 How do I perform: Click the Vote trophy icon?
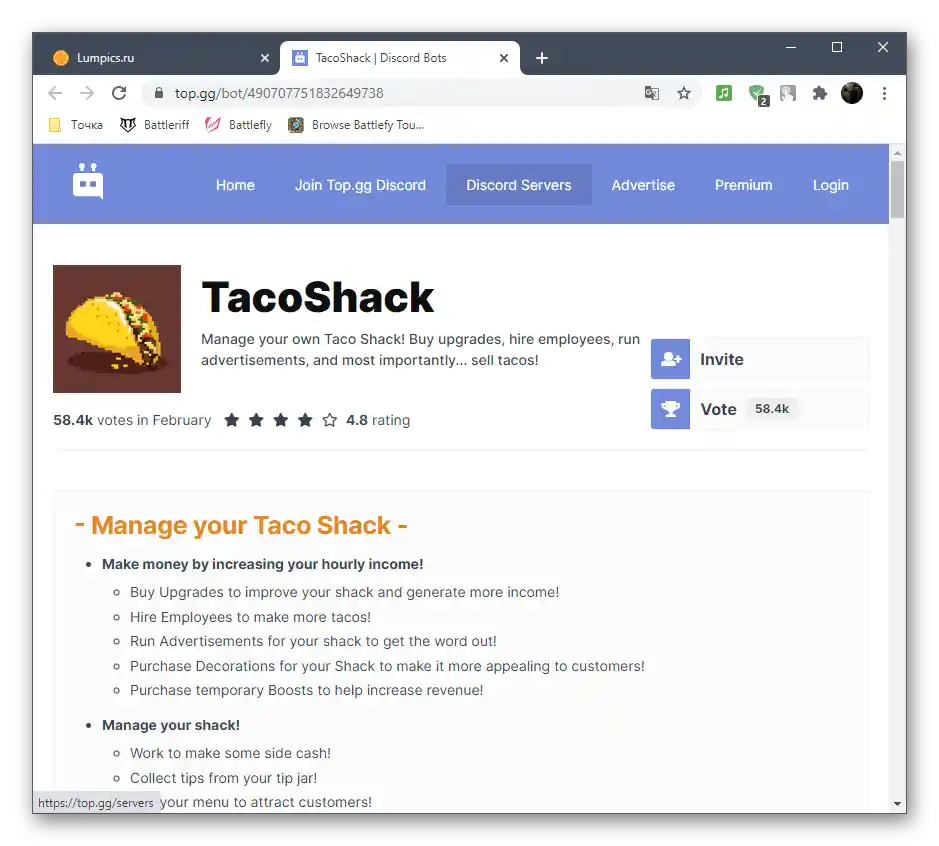670,409
